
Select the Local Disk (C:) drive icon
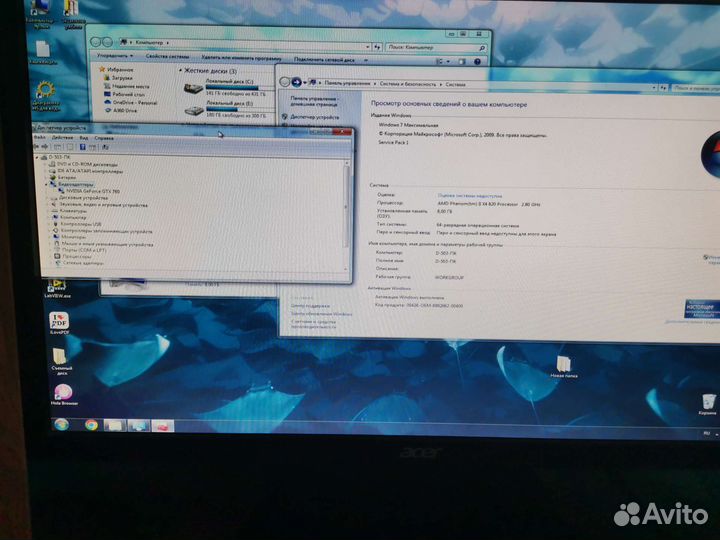pos(193,86)
